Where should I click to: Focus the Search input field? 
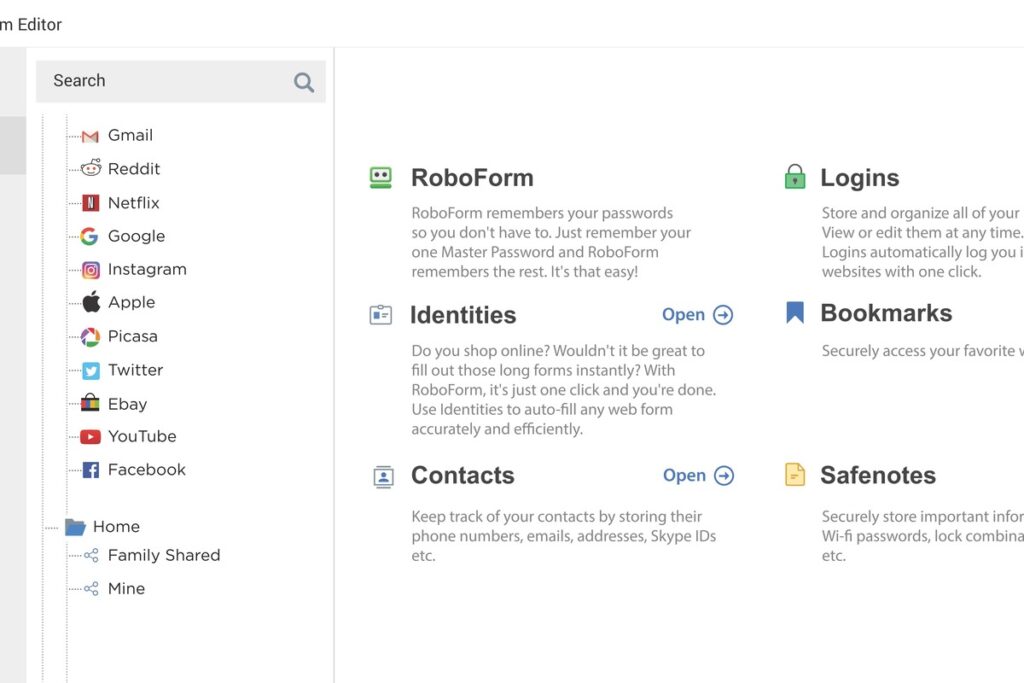[181, 82]
